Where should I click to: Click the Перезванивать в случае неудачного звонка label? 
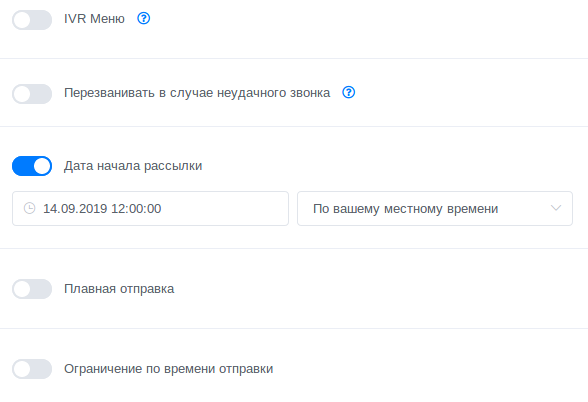197,93
